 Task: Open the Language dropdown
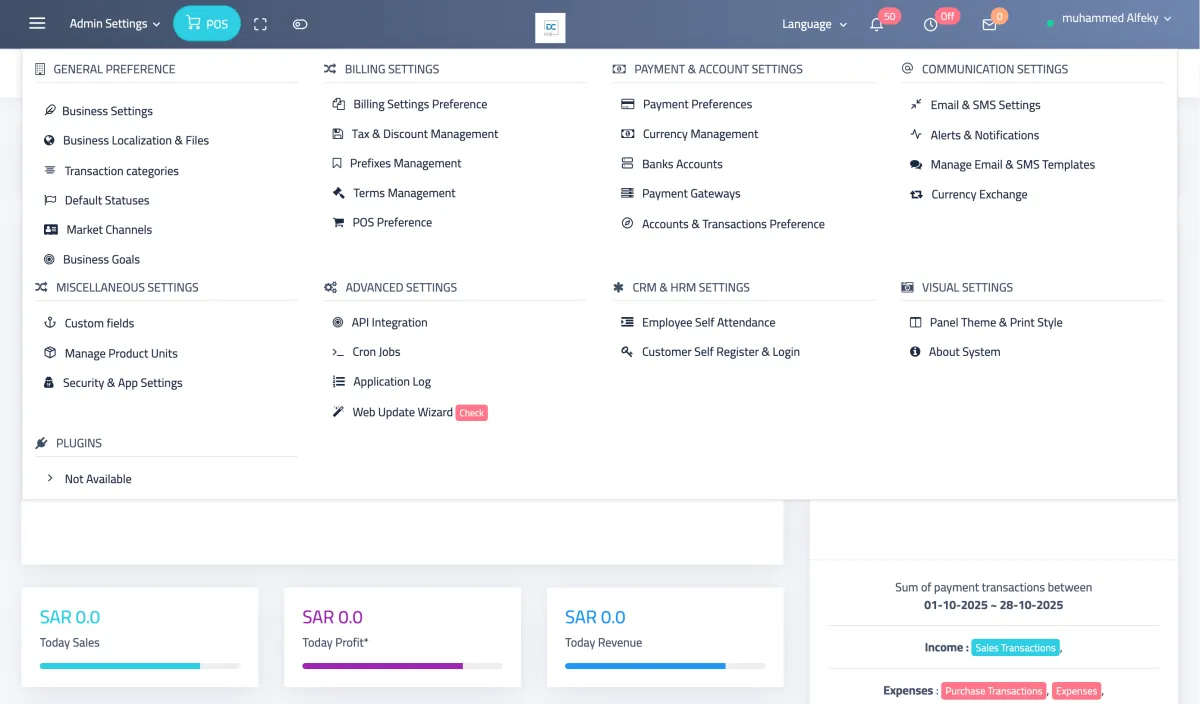(814, 24)
